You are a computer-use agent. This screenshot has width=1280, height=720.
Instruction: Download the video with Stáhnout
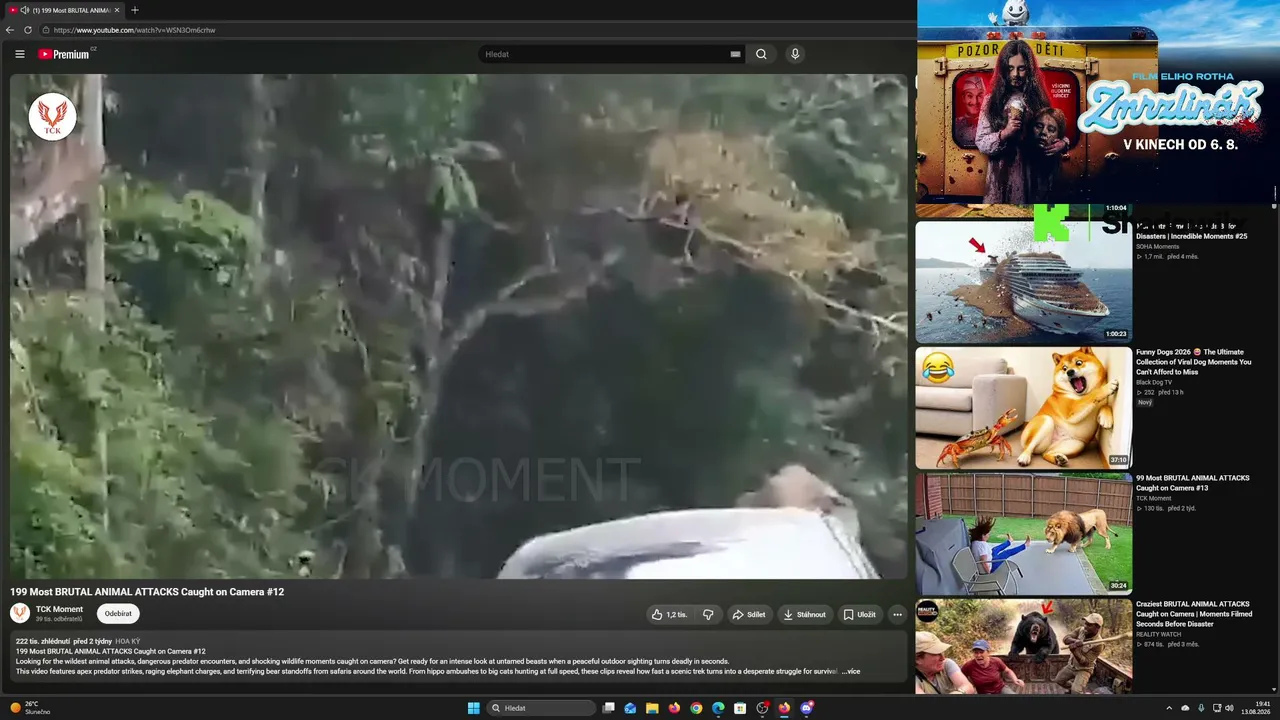tap(805, 615)
